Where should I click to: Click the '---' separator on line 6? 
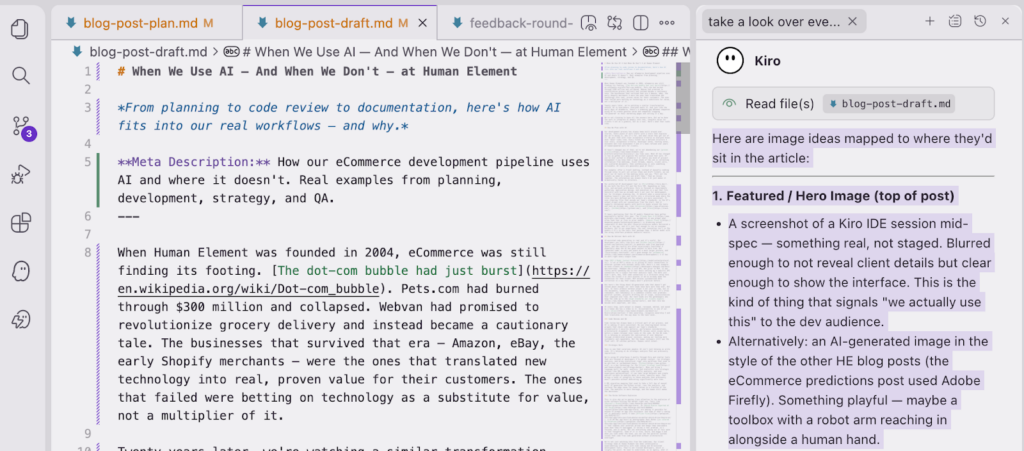tap(129, 216)
